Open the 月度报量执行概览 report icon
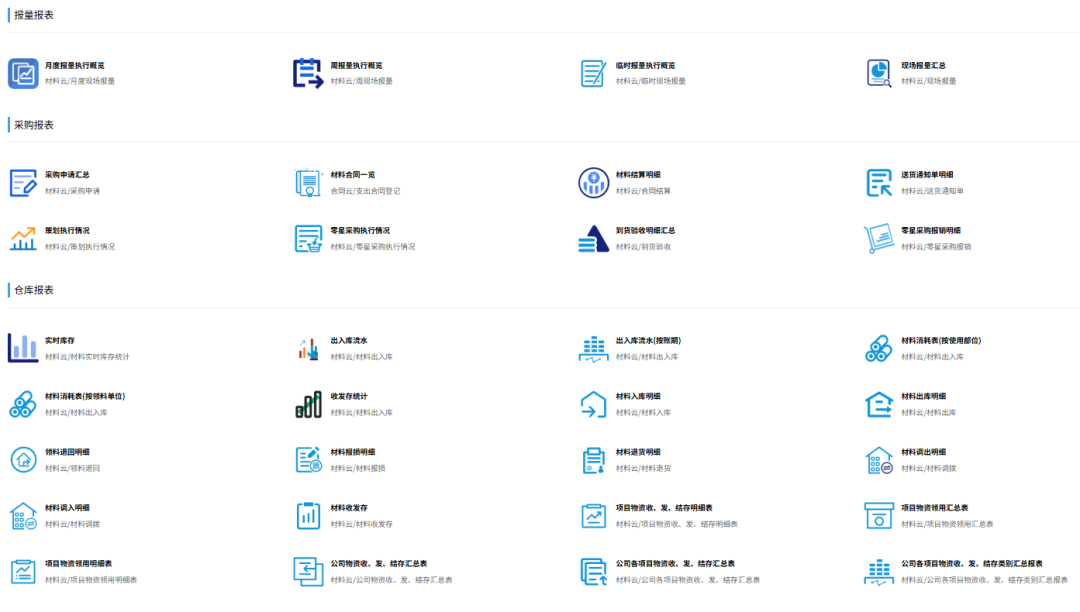 pyautogui.click(x=23, y=74)
